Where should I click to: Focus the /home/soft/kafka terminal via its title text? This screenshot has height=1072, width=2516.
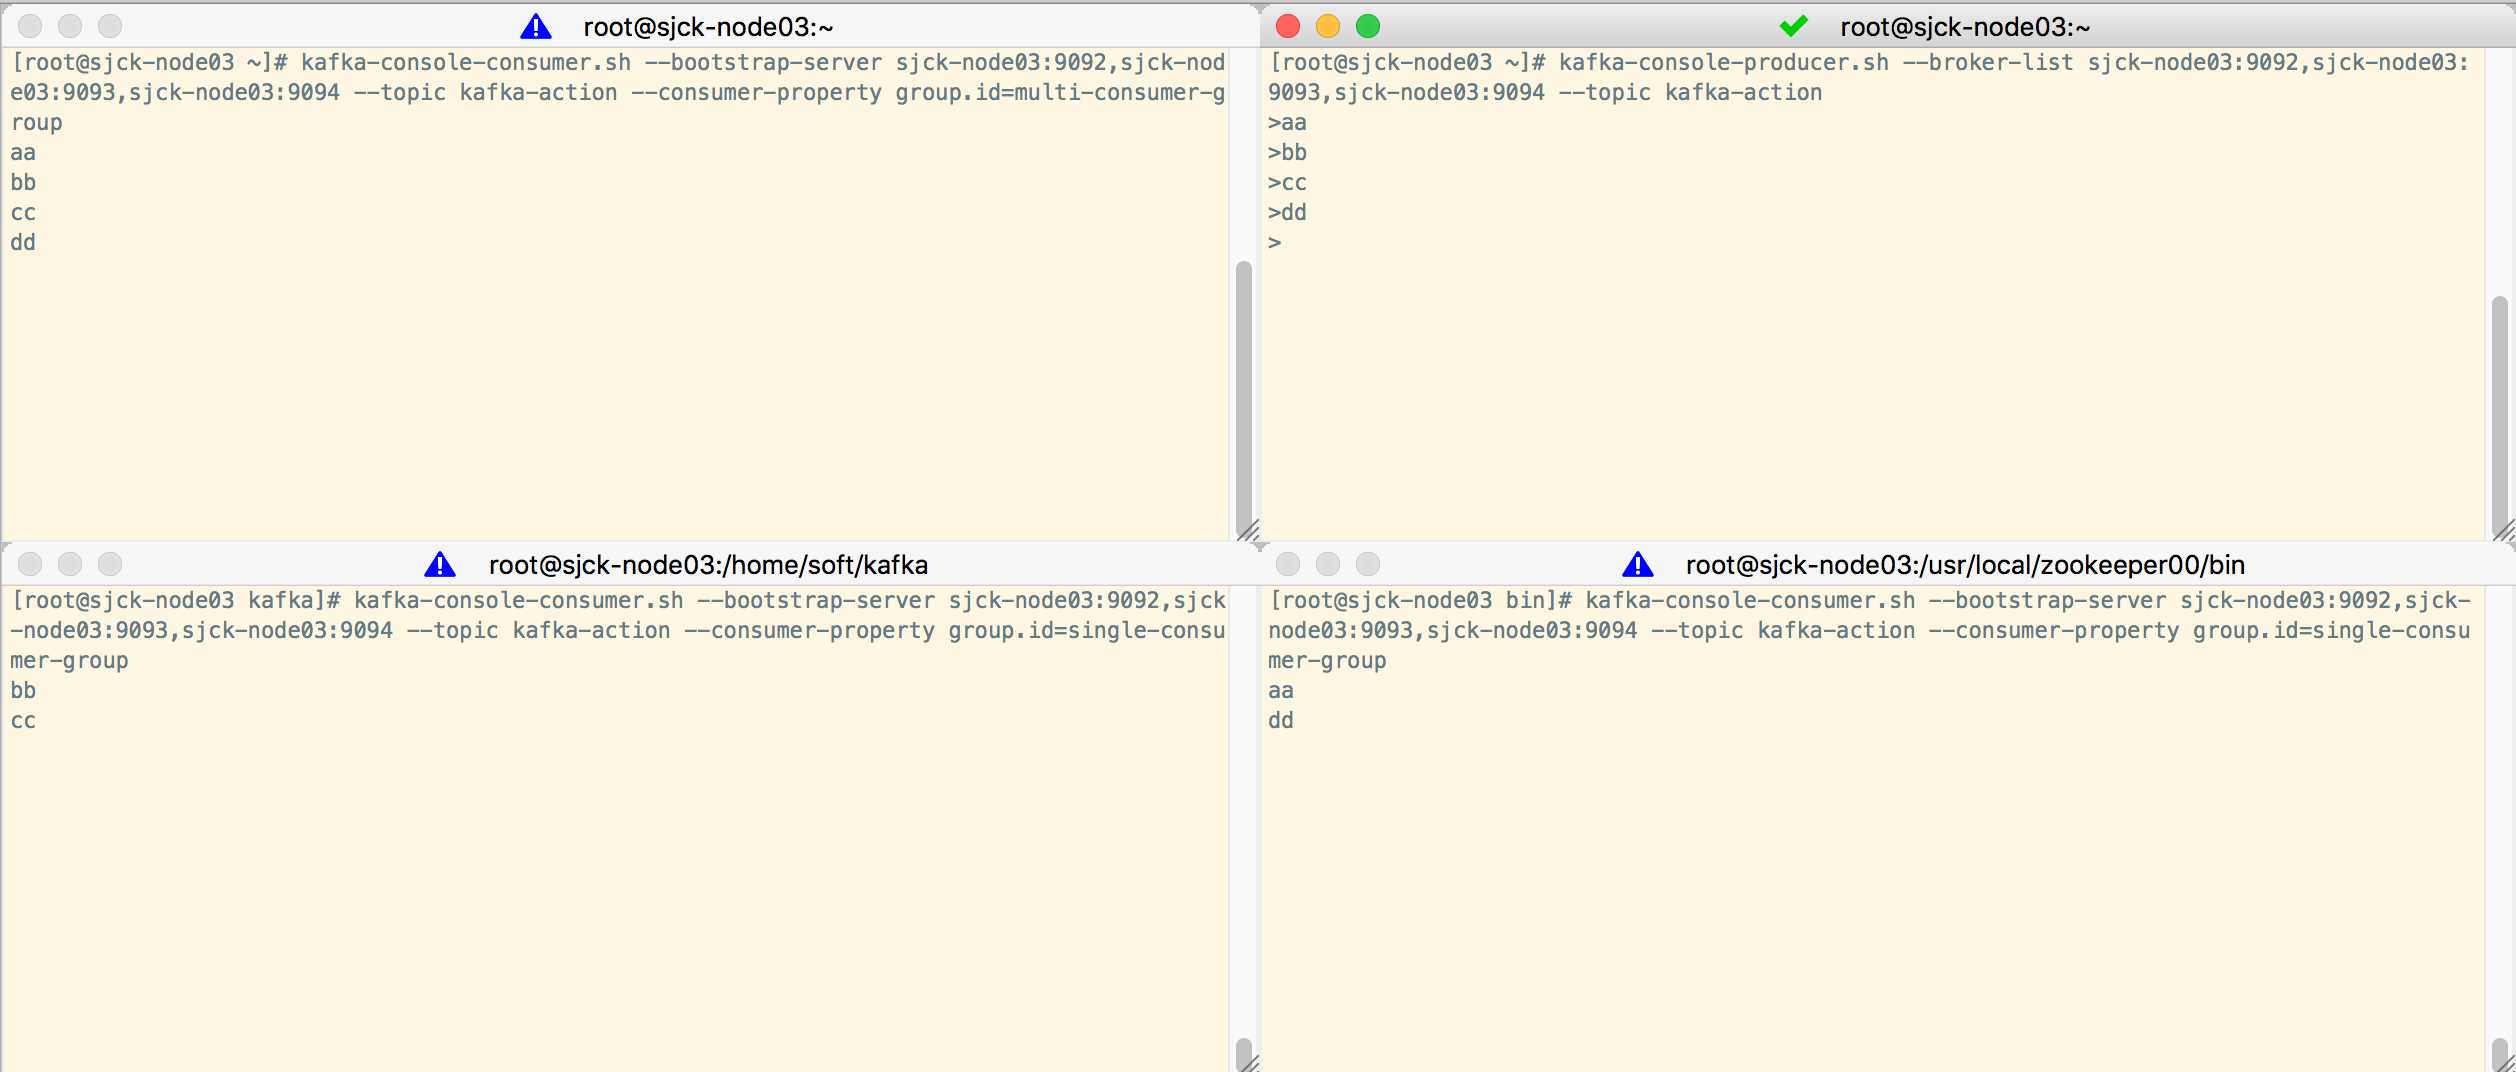tap(708, 565)
